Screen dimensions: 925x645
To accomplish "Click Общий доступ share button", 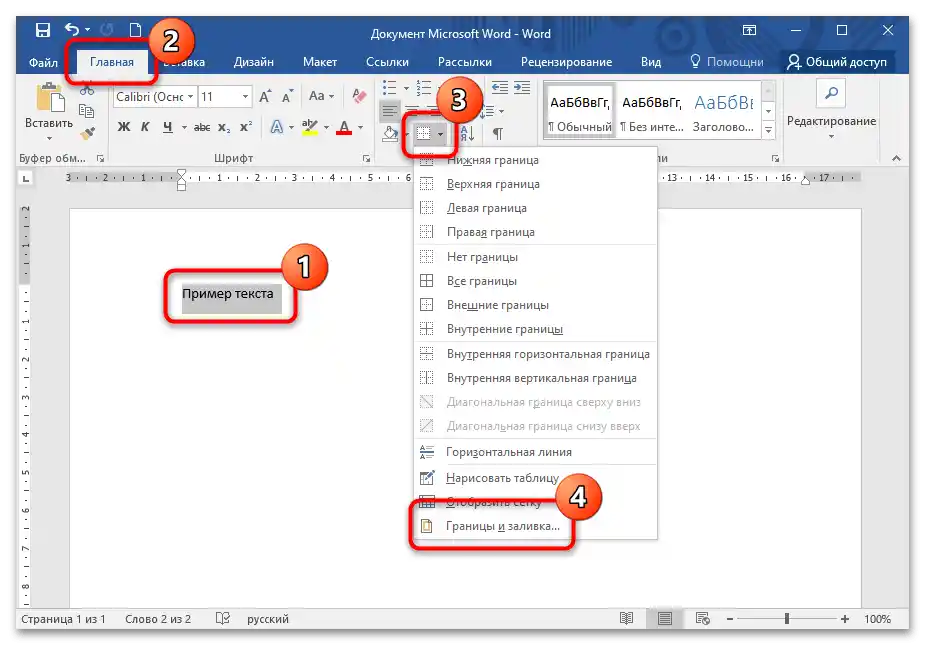I will coord(838,62).
